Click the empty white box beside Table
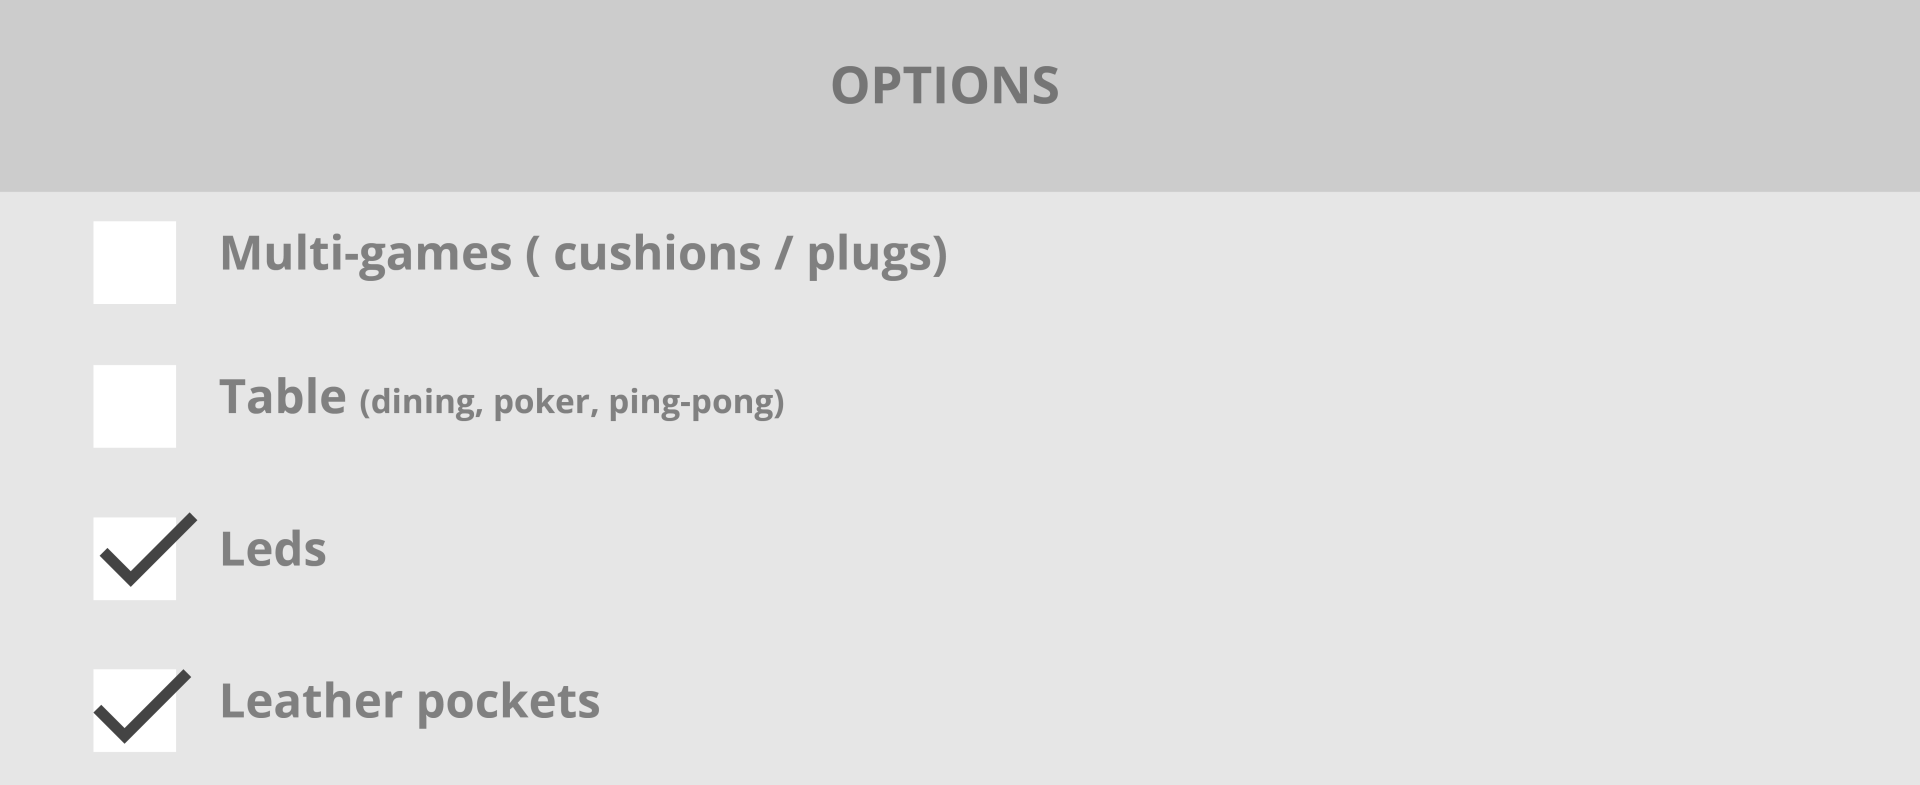Viewport: 1920px width, 785px height. click(x=135, y=406)
